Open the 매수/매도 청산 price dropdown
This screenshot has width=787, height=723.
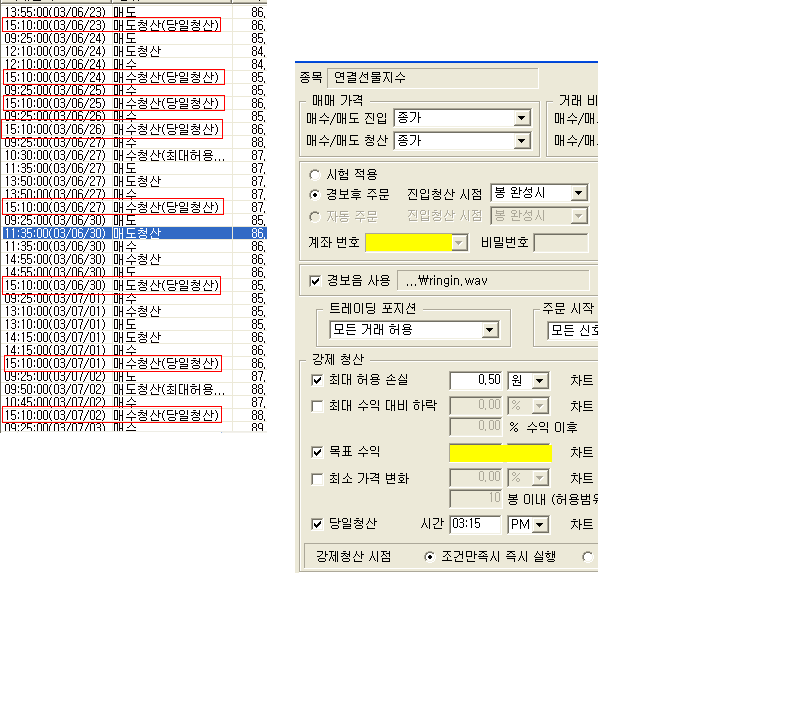pyautogui.click(x=520, y=141)
